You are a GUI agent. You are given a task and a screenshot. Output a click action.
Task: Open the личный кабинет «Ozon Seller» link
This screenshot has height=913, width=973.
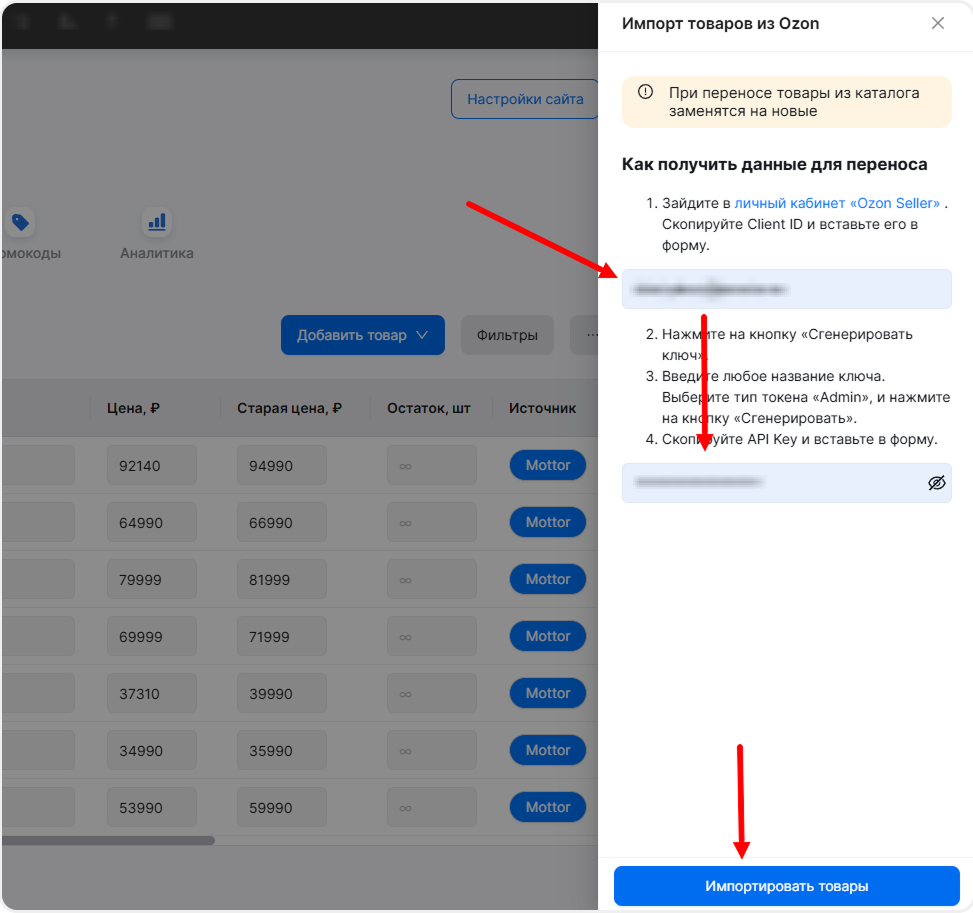(x=837, y=203)
